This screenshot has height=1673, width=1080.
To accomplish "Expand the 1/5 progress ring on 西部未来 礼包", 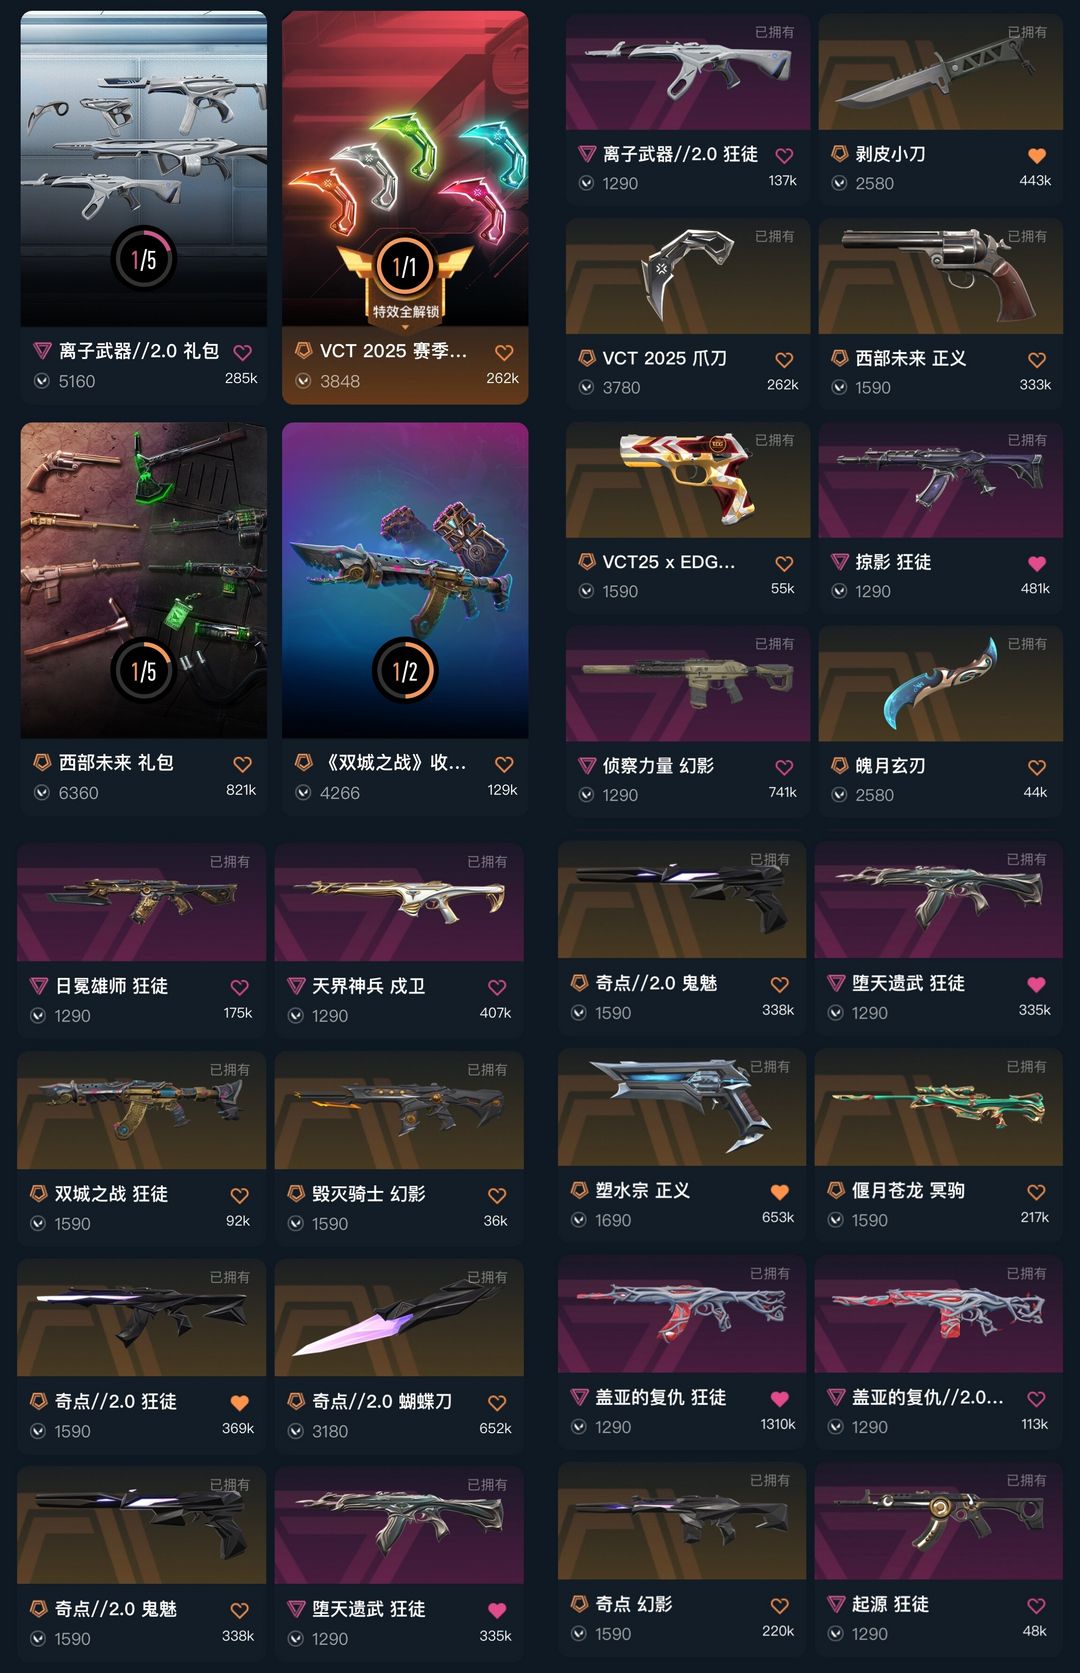I will pos(143,670).
